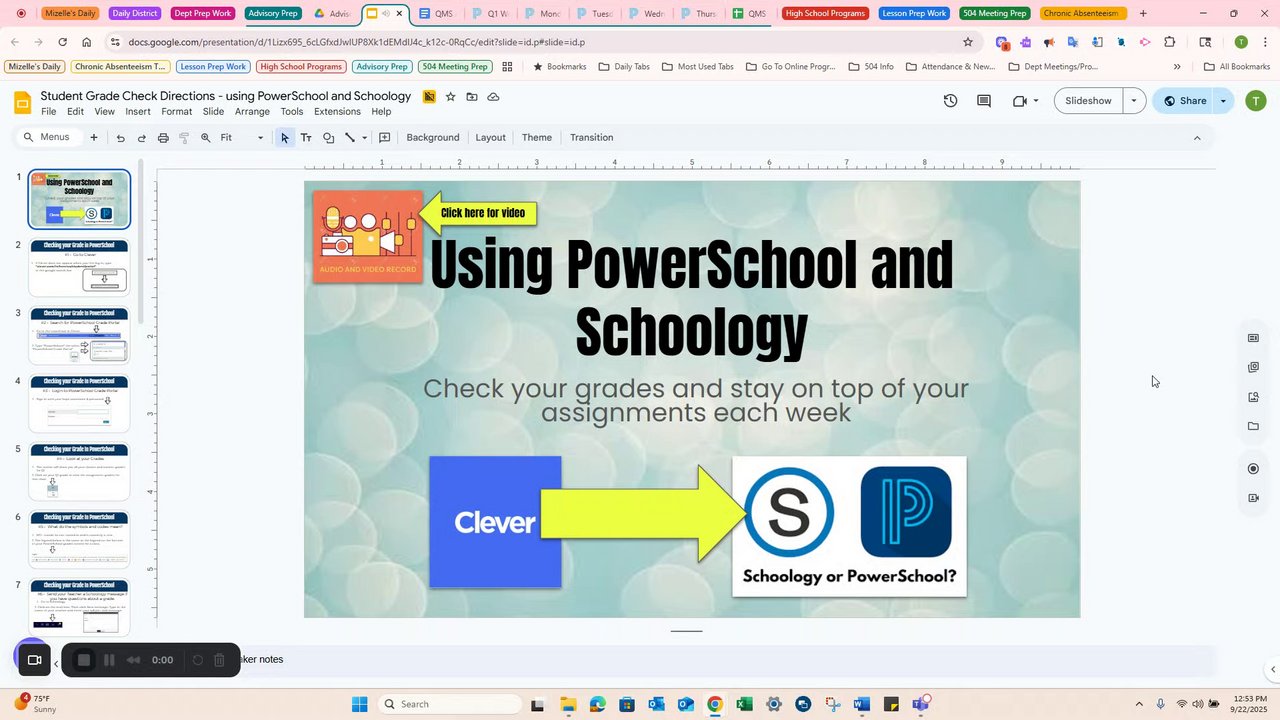Screen dimensions: 1280x720
Task: Stop the screen recording
Action: tap(84, 660)
